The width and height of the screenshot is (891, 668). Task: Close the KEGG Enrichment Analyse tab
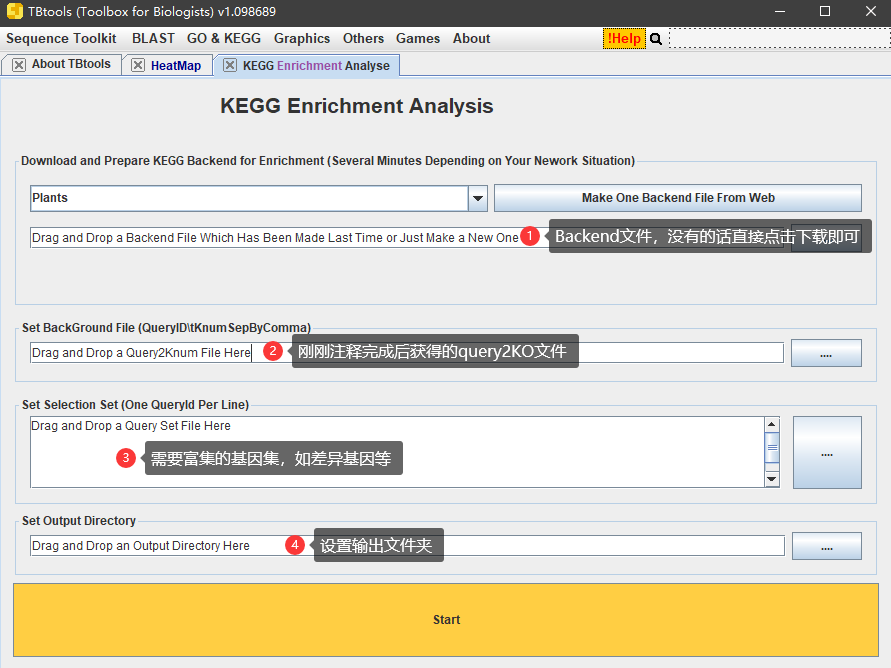pos(230,65)
